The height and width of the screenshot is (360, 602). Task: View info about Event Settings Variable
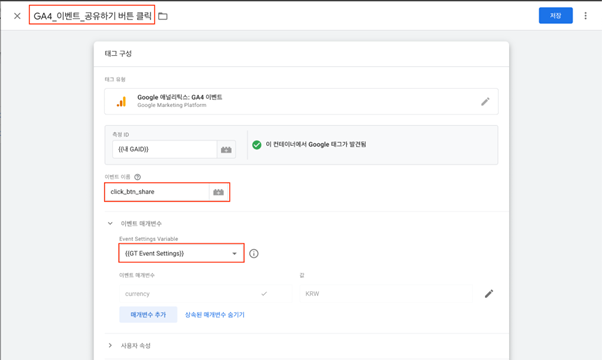(254, 253)
